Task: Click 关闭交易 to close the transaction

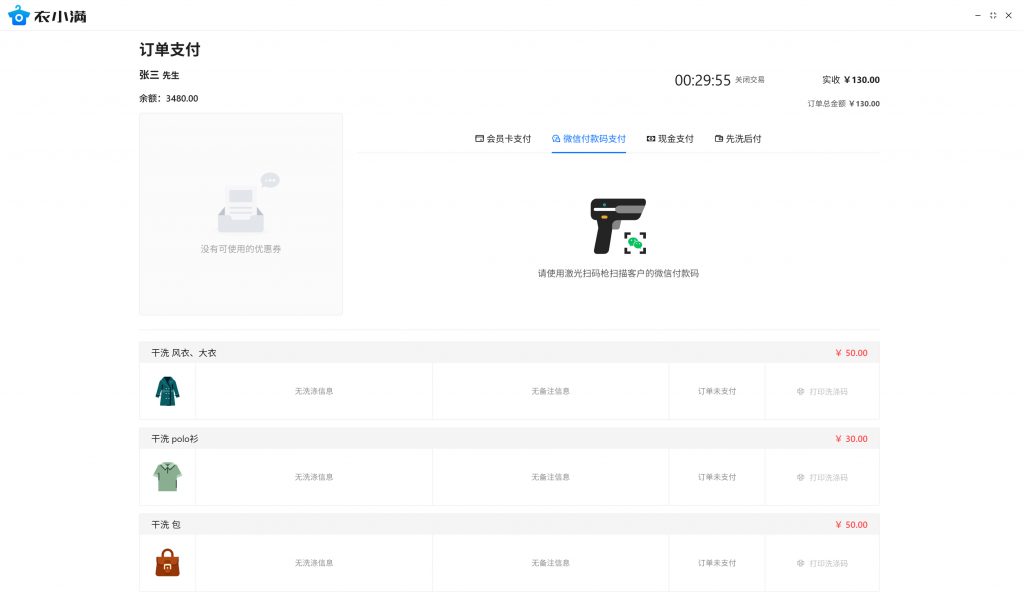Action: click(750, 79)
